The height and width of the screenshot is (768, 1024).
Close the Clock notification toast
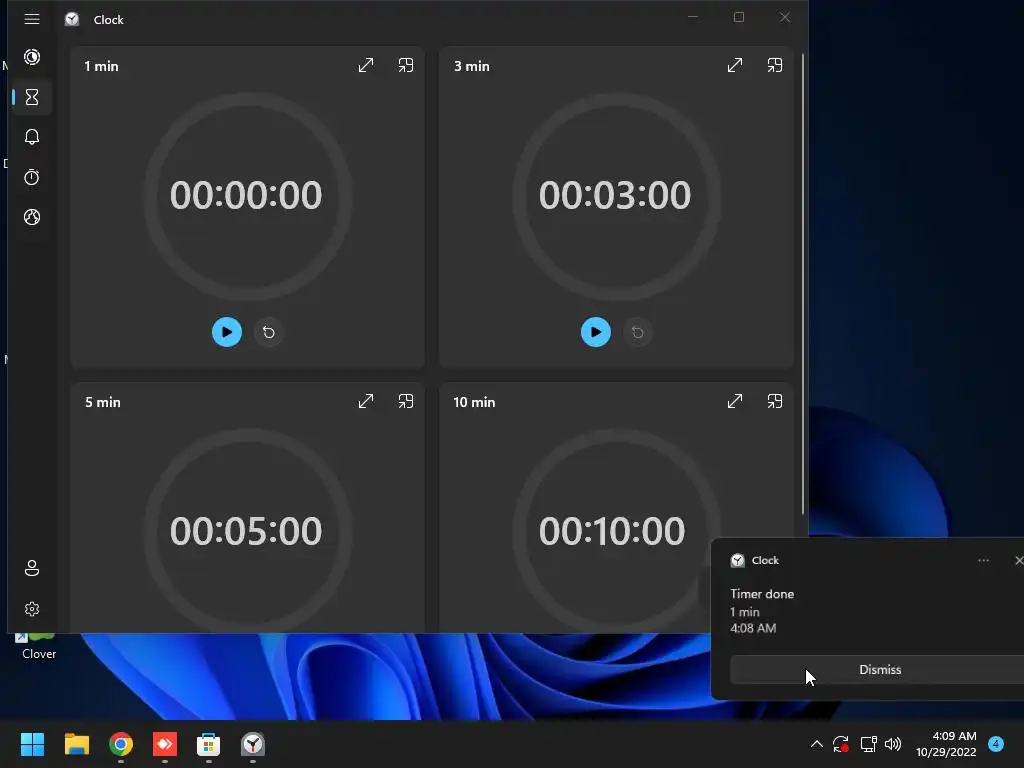[1018, 560]
